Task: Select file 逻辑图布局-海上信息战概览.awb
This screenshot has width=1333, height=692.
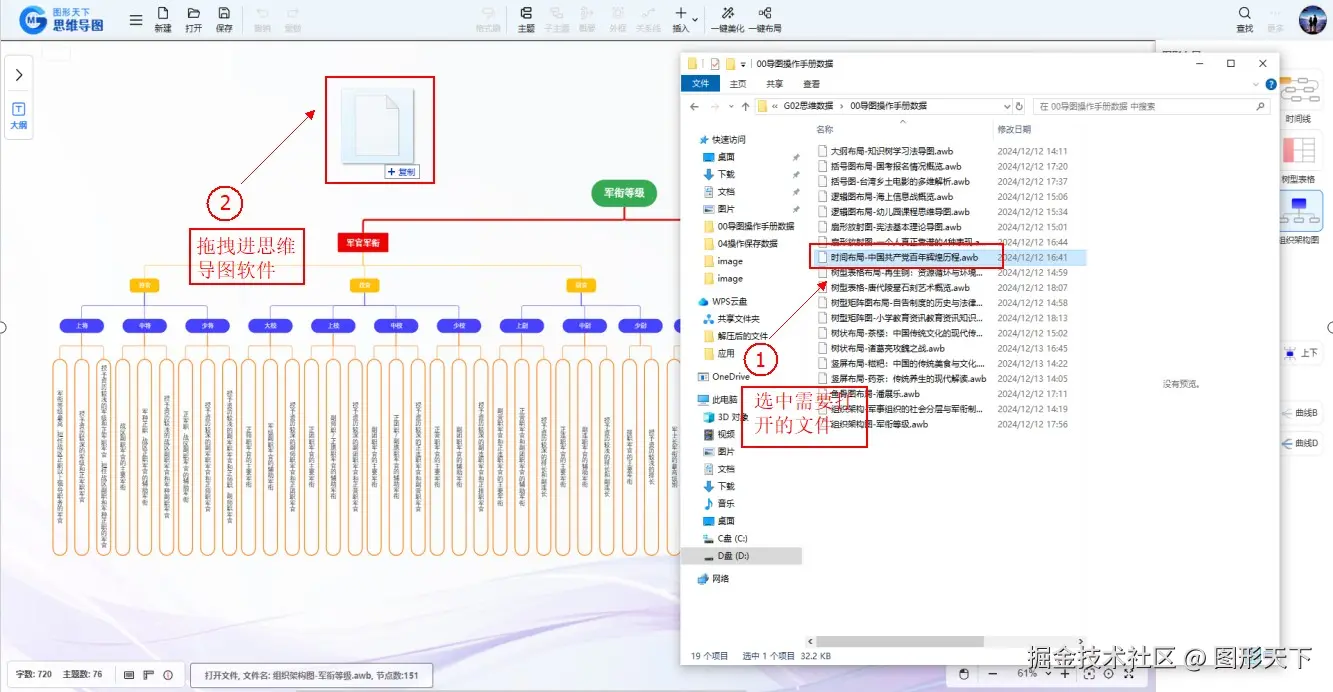Action: [x=892, y=197]
